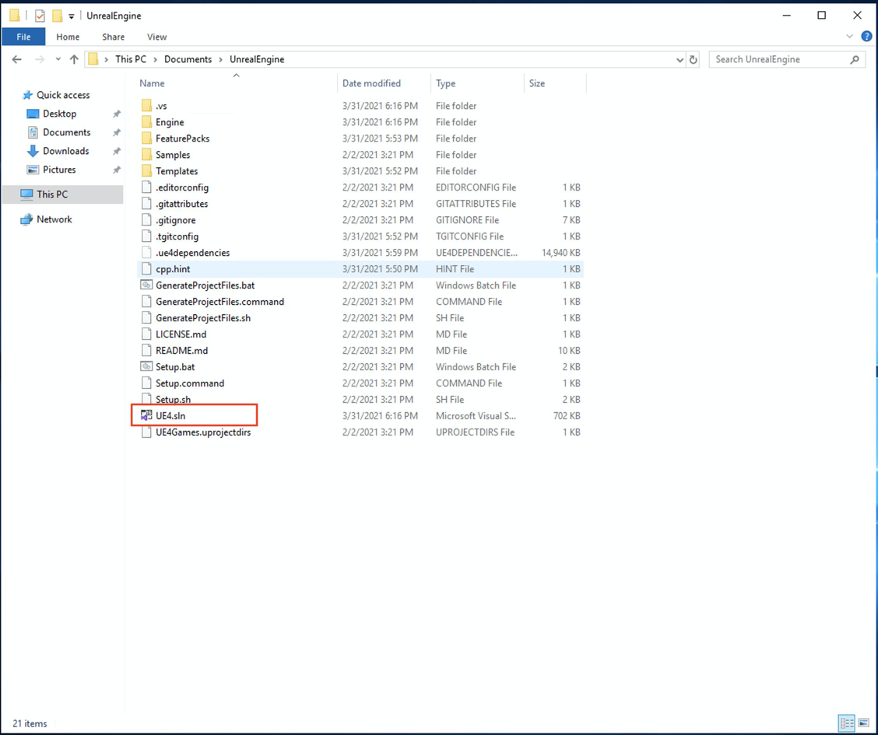Screen dimensions: 879x735
Task: Open the FeaturePacks folder
Action: (x=188, y=138)
